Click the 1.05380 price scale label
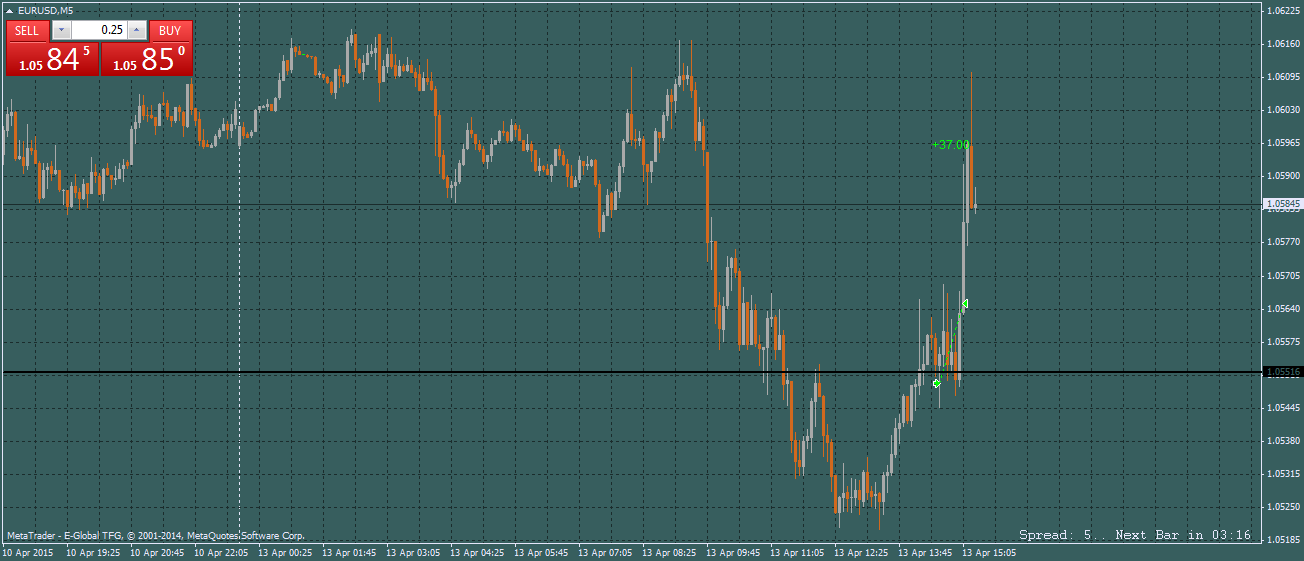Viewport: 1304px width, 561px height. (x=1282, y=440)
